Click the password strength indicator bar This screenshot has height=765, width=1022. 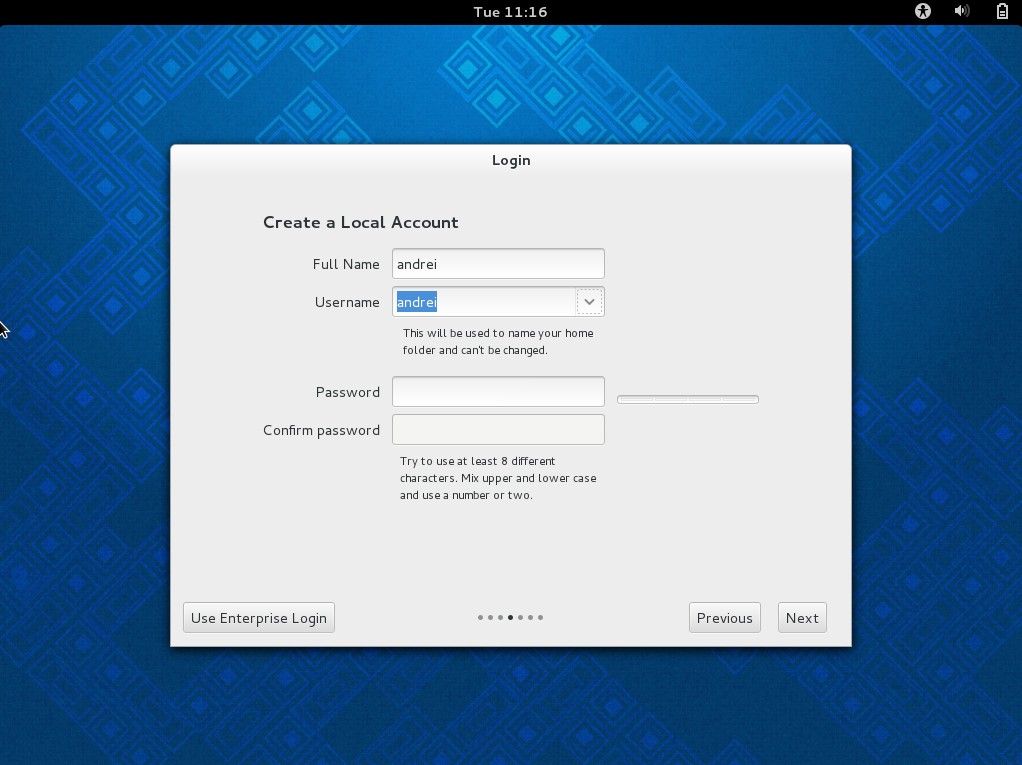[687, 398]
